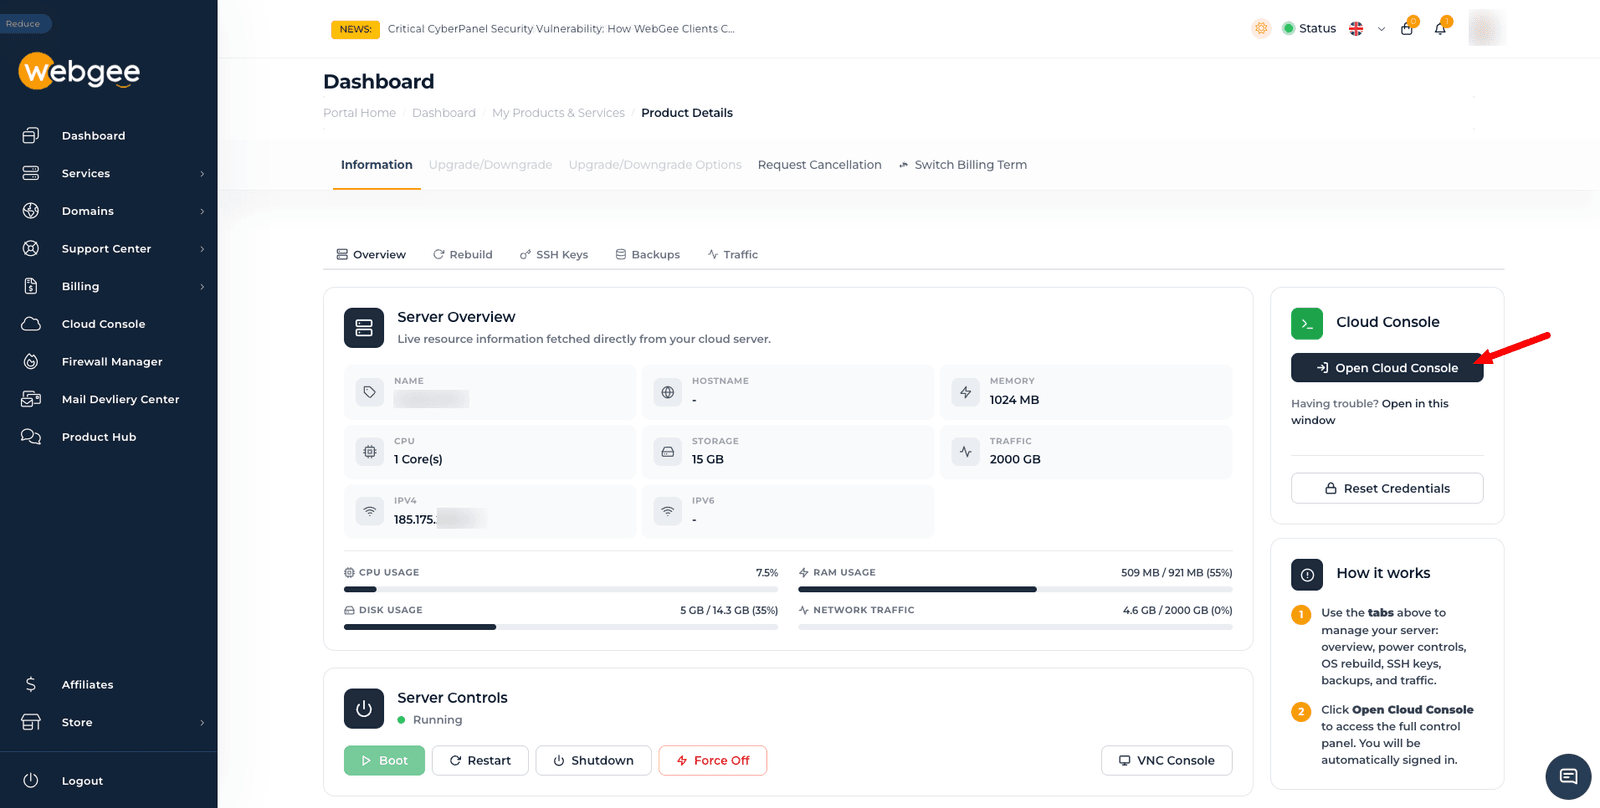Viewport: 1600px width, 808px height.
Task: Click the Services sidebar icon
Action: point(31,173)
